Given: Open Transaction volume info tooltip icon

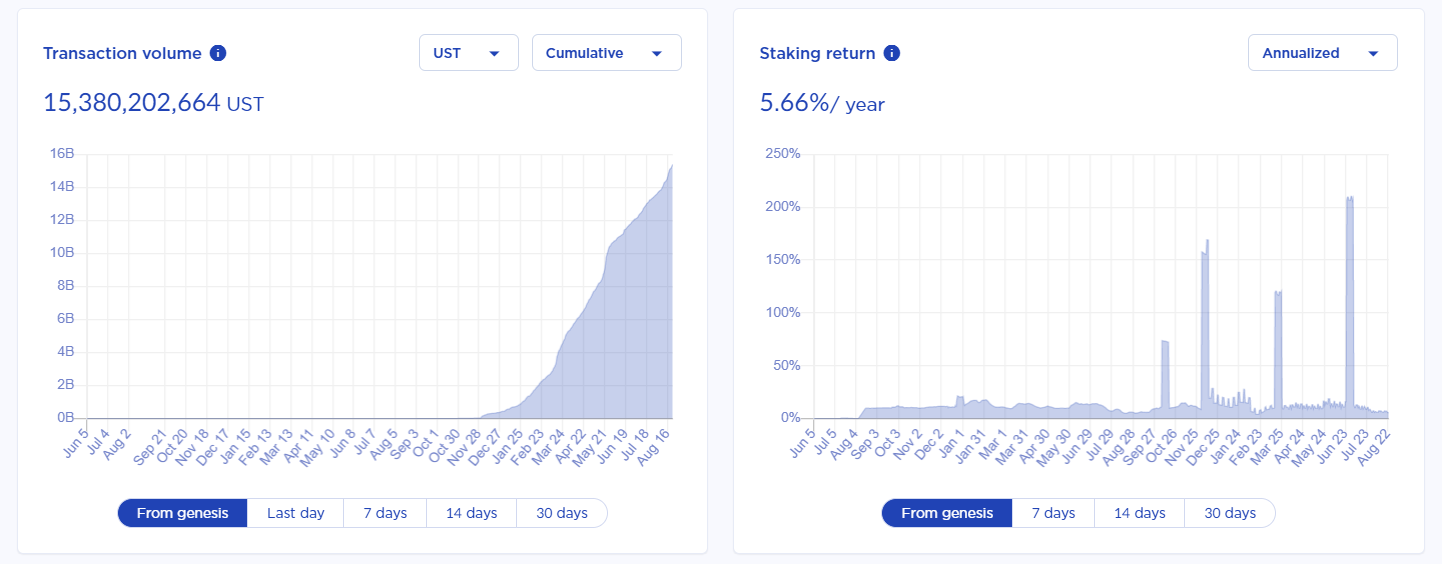Looking at the screenshot, I should [x=218, y=53].
